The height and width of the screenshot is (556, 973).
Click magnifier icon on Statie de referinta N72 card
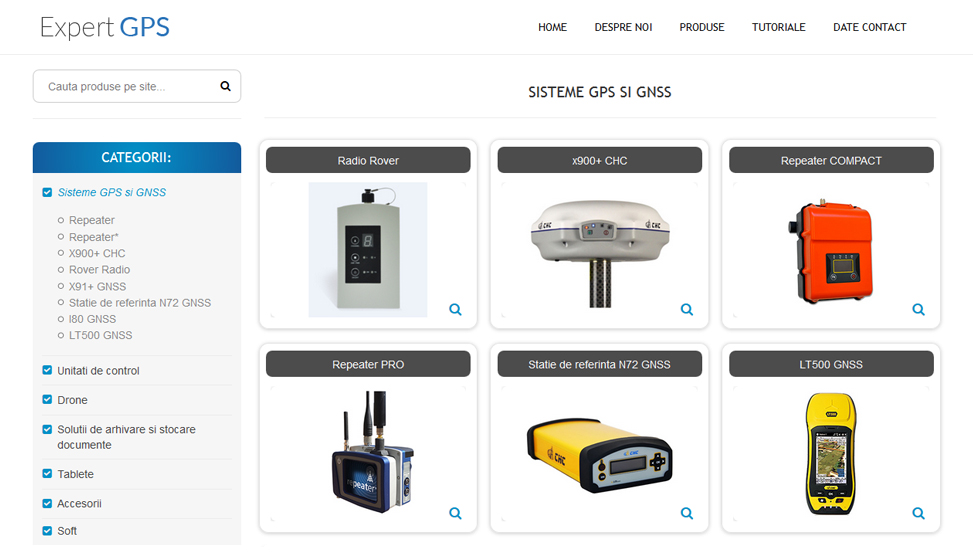[x=686, y=513]
